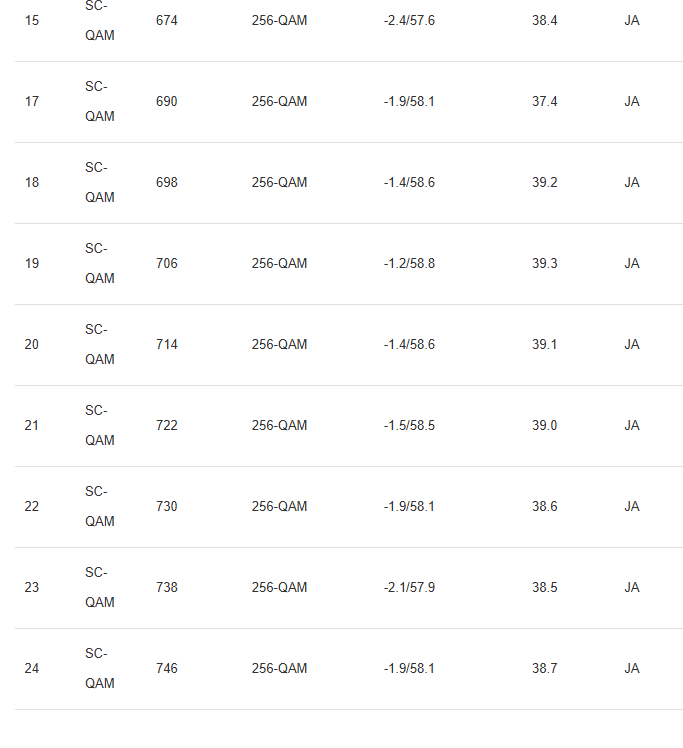This screenshot has height=748, width=683.
Task: Select the SNR value 39.3
Action: coord(545,264)
